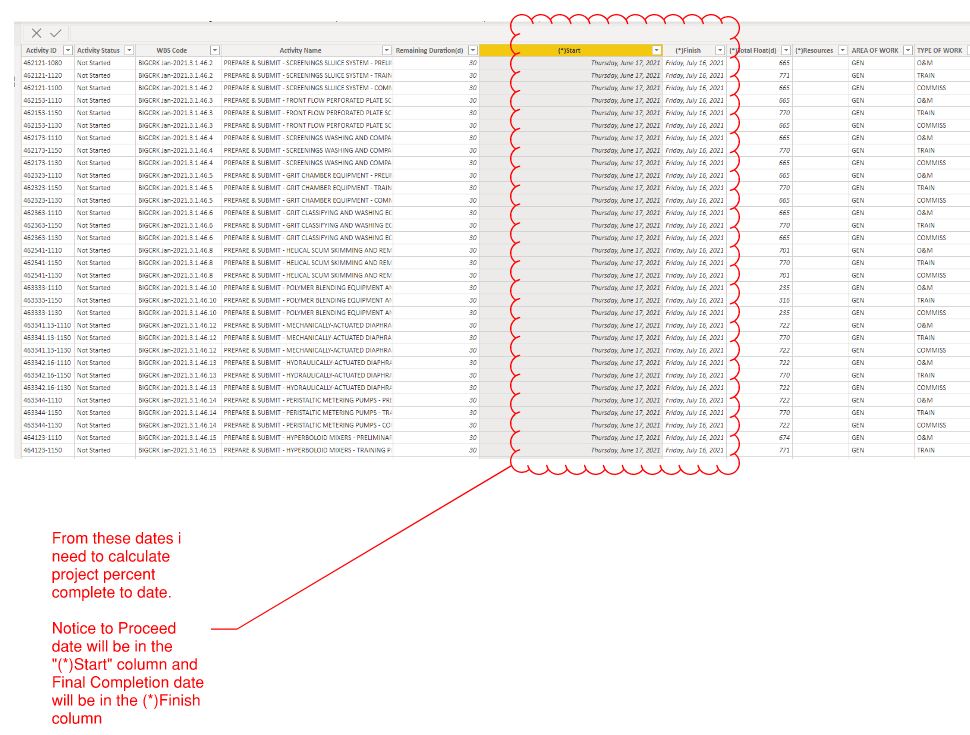Screen dimensions: 970x735
Task: Select the highlighted (*)Start column header
Action: click(569, 50)
